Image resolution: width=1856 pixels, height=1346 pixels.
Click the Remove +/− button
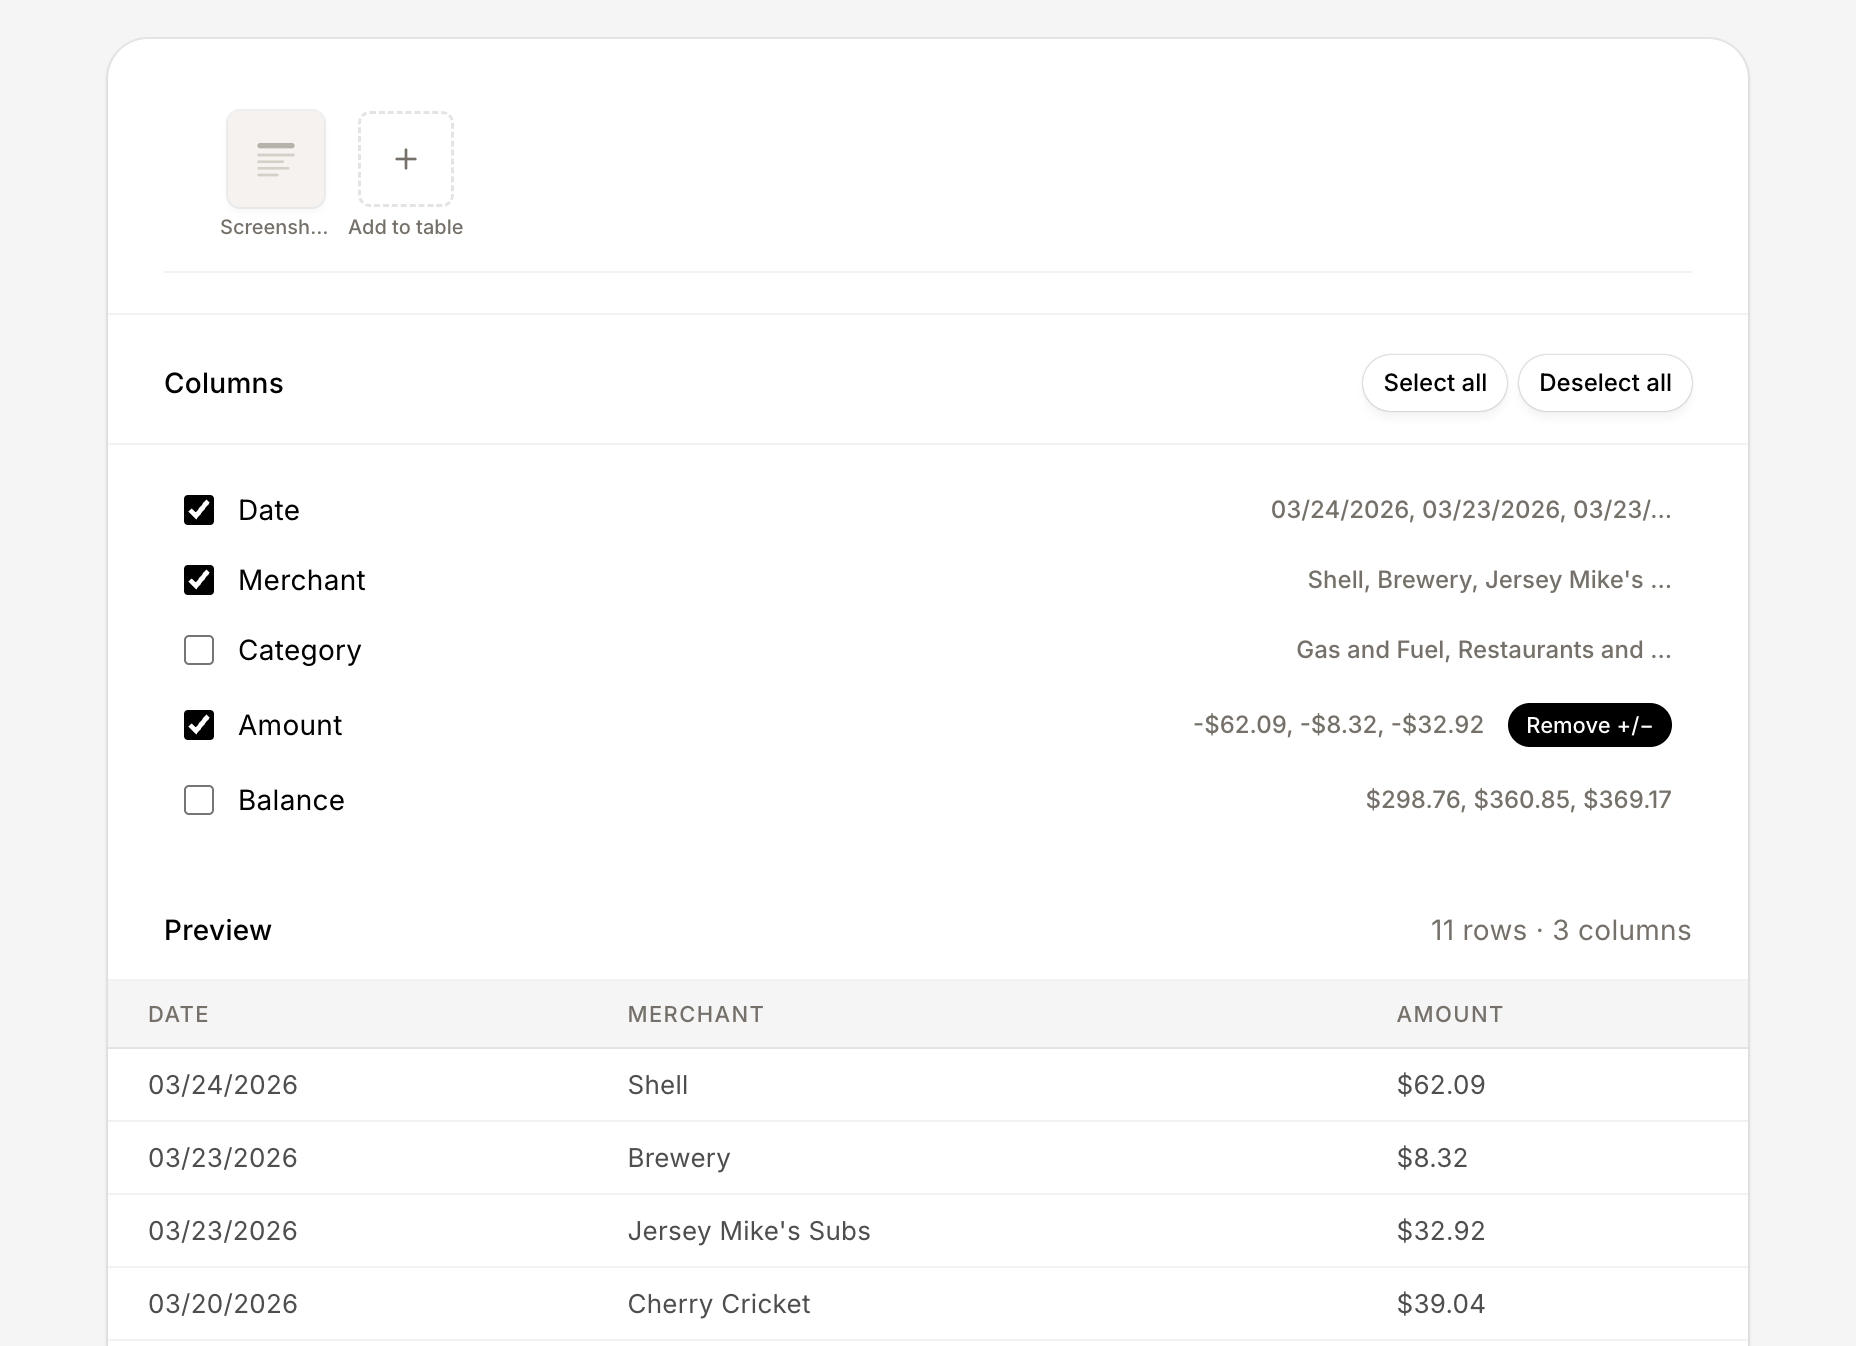[x=1590, y=725]
